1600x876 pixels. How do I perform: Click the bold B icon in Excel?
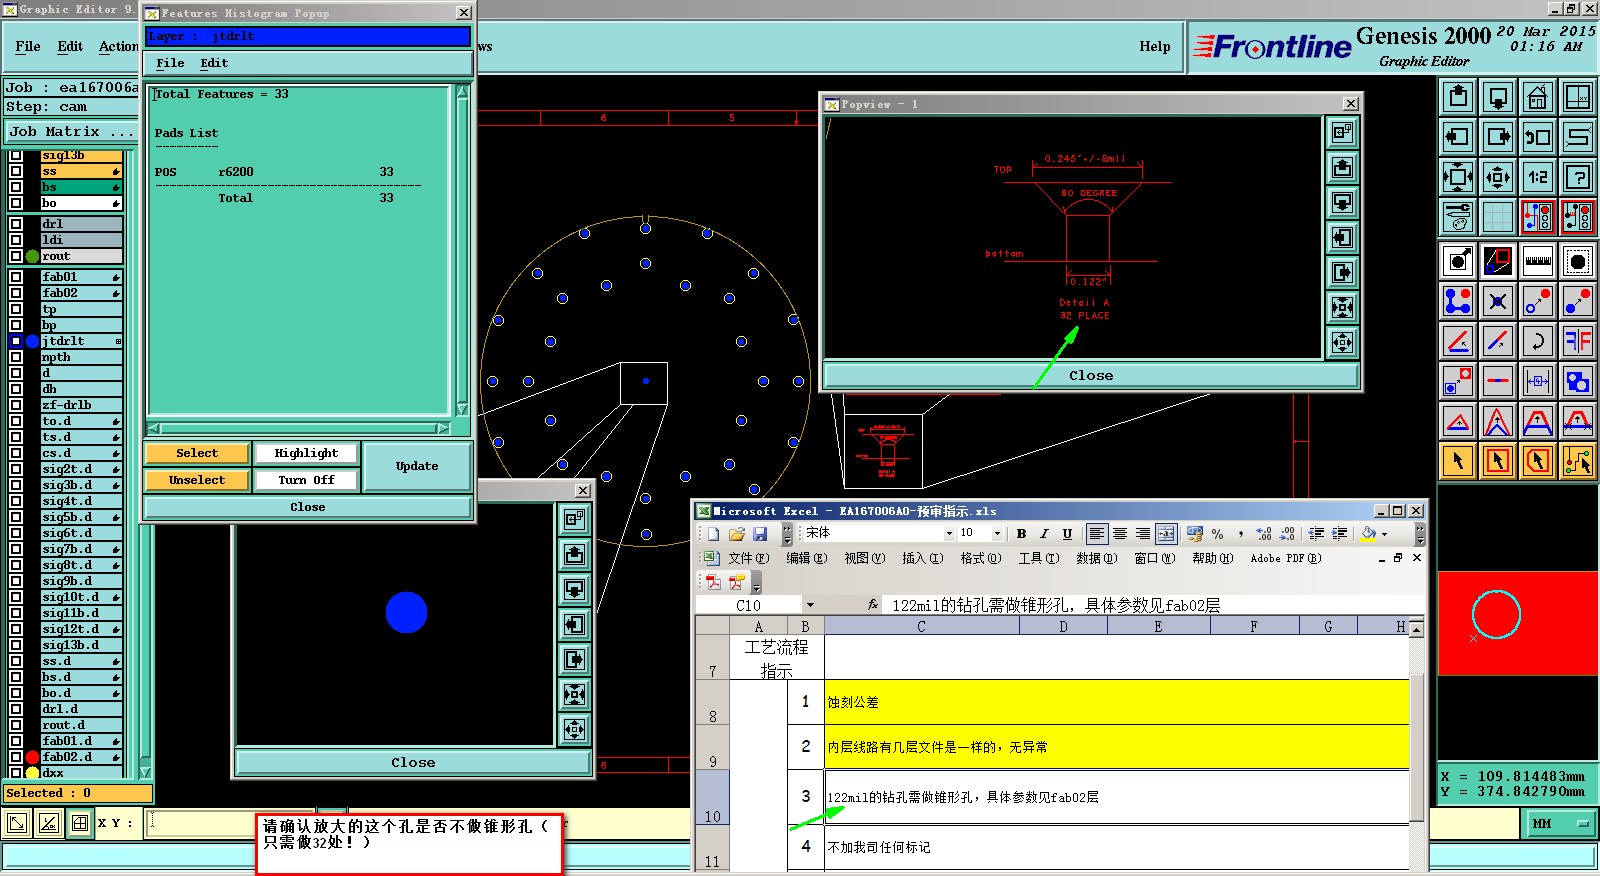point(1021,534)
